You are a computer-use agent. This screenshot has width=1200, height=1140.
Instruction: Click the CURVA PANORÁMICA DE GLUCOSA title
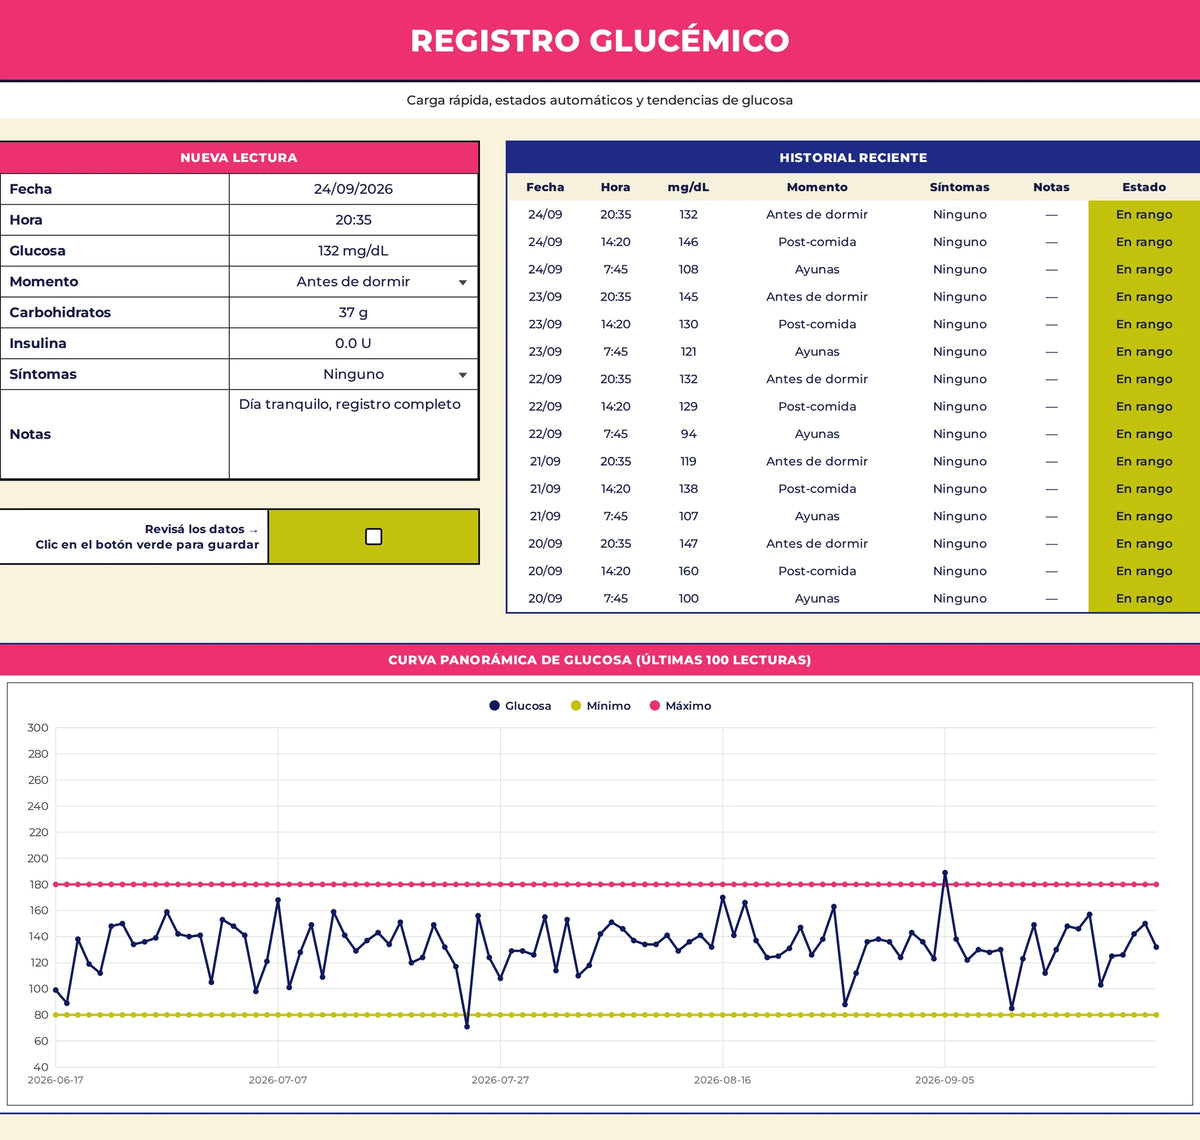600,660
